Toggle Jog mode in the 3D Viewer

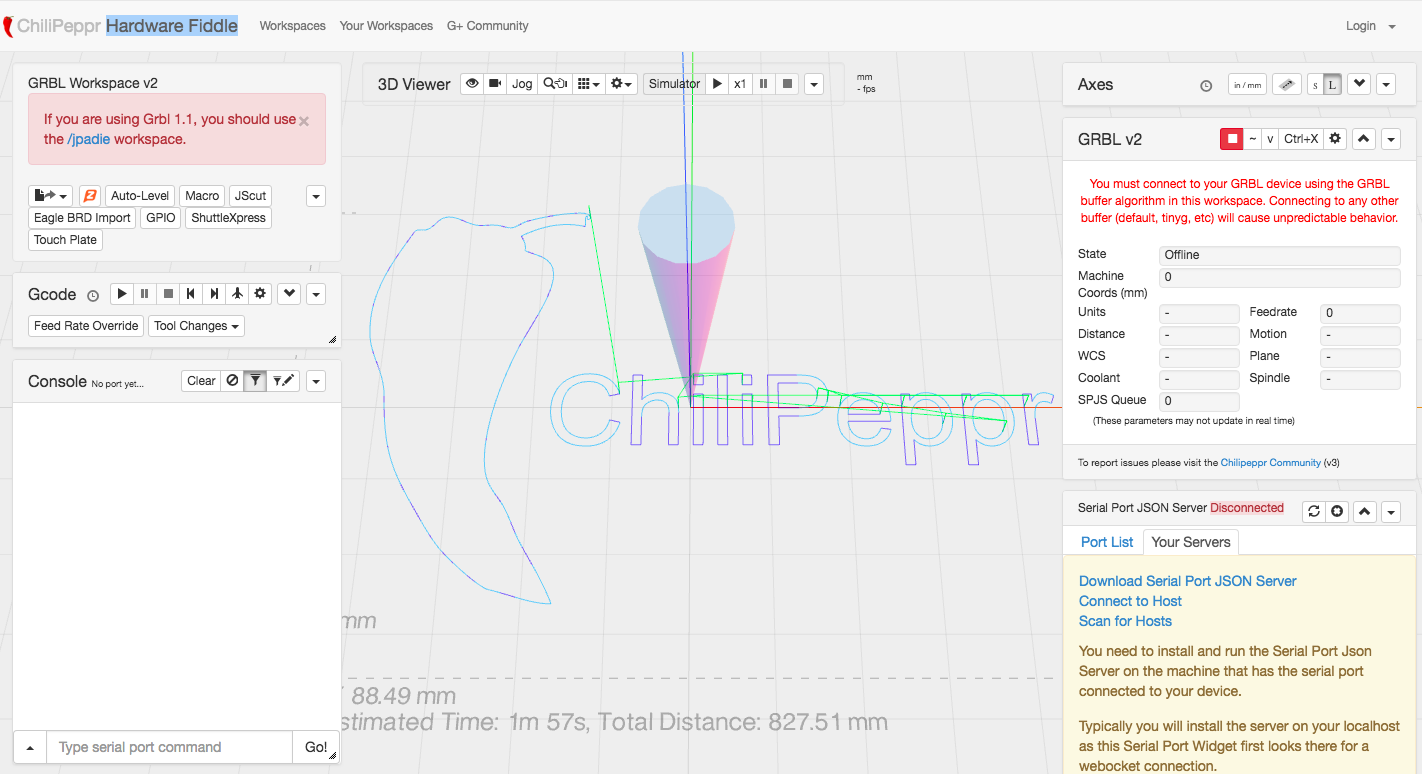[x=522, y=84]
